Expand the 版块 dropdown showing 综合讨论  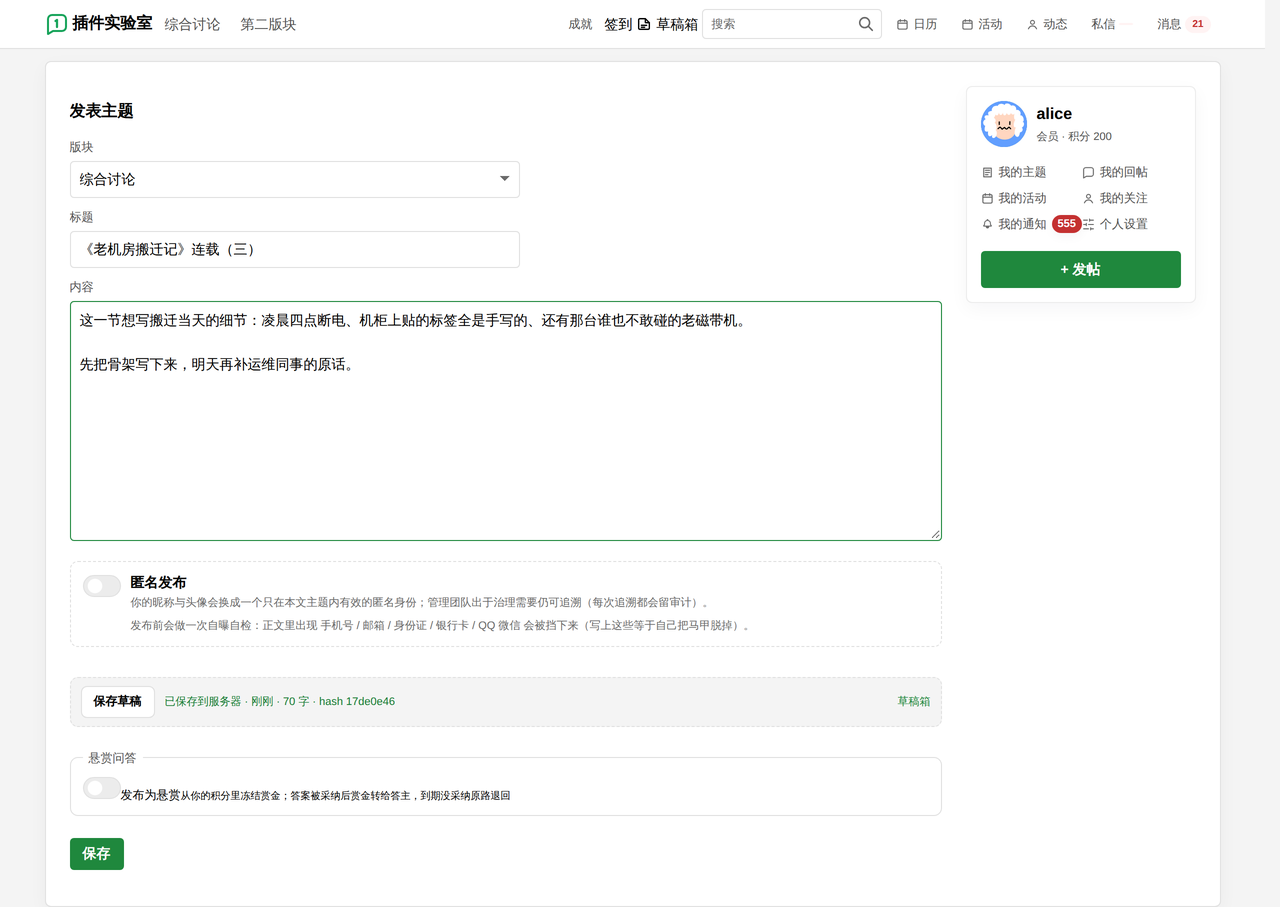tap(294, 179)
